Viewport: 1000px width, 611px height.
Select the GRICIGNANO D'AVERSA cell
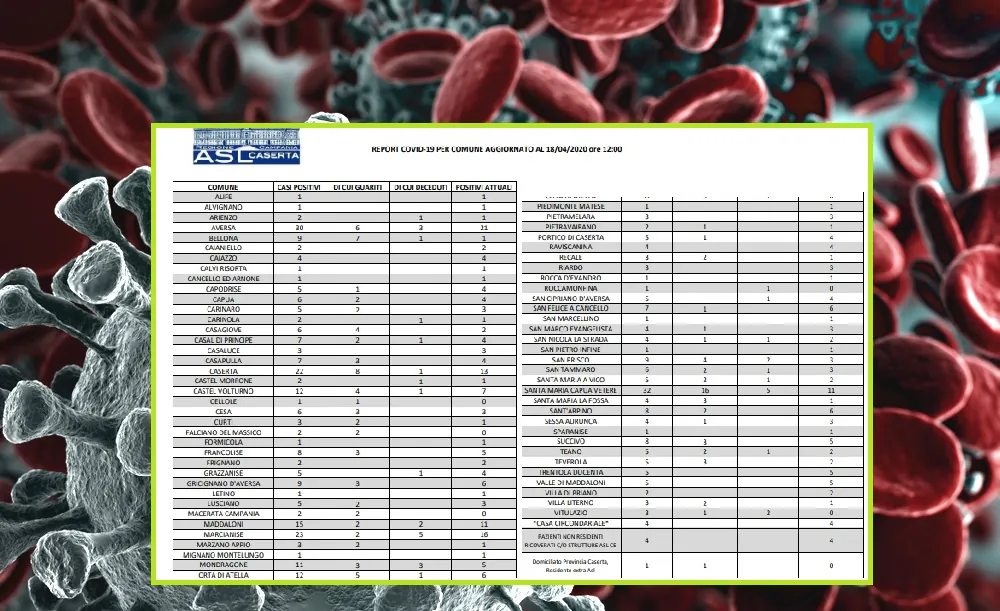[x=223, y=483]
